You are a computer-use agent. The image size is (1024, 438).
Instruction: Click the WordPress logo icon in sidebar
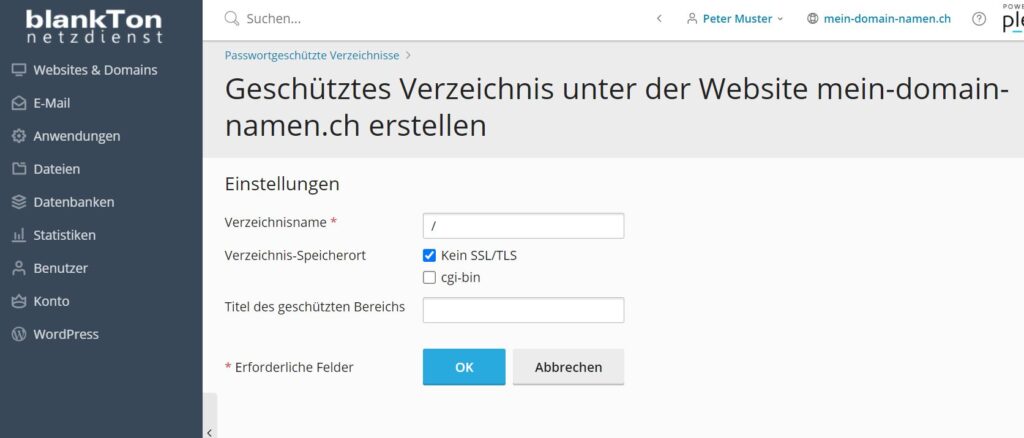pyautogui.click(x=18, y=334)
